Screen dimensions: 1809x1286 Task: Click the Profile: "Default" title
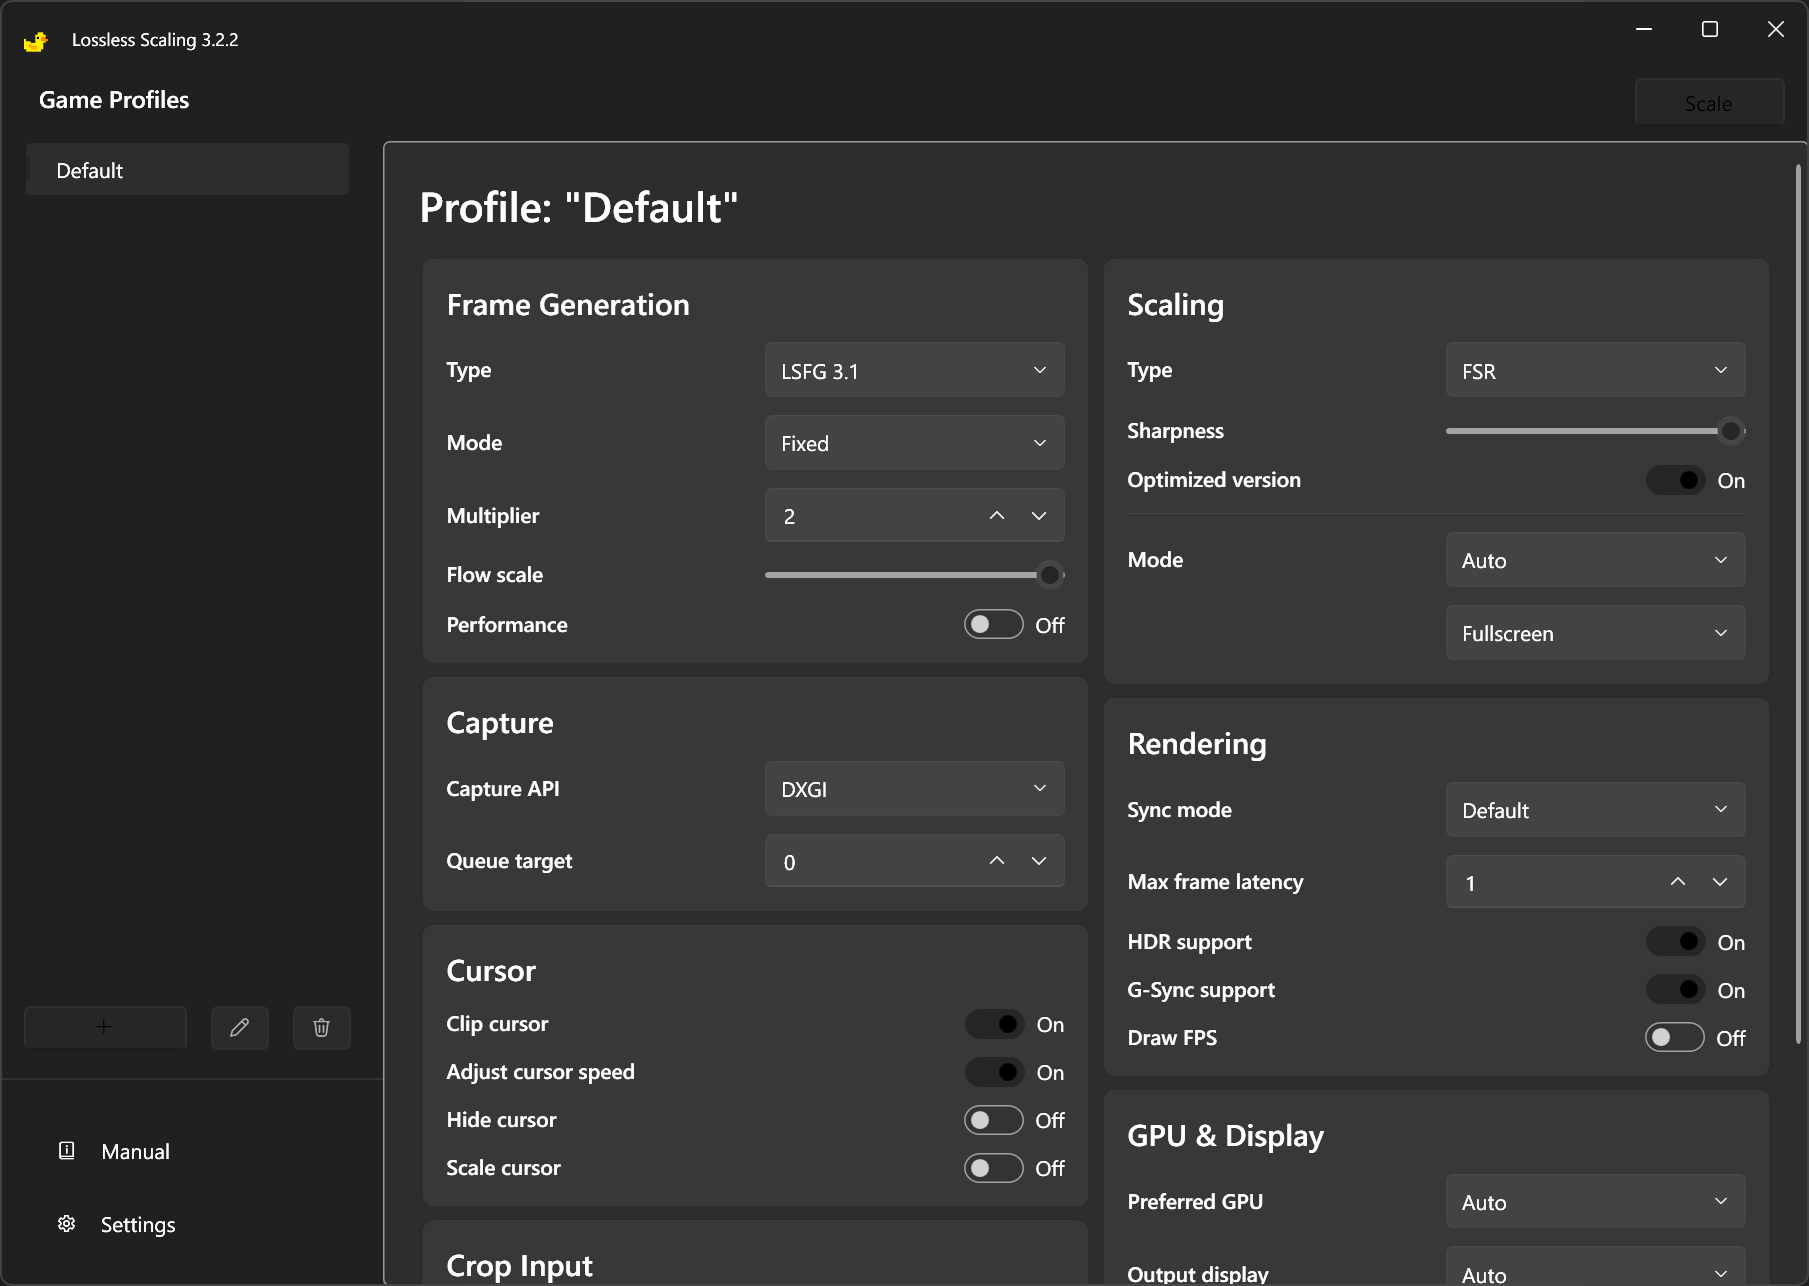(x=579, y=208)
